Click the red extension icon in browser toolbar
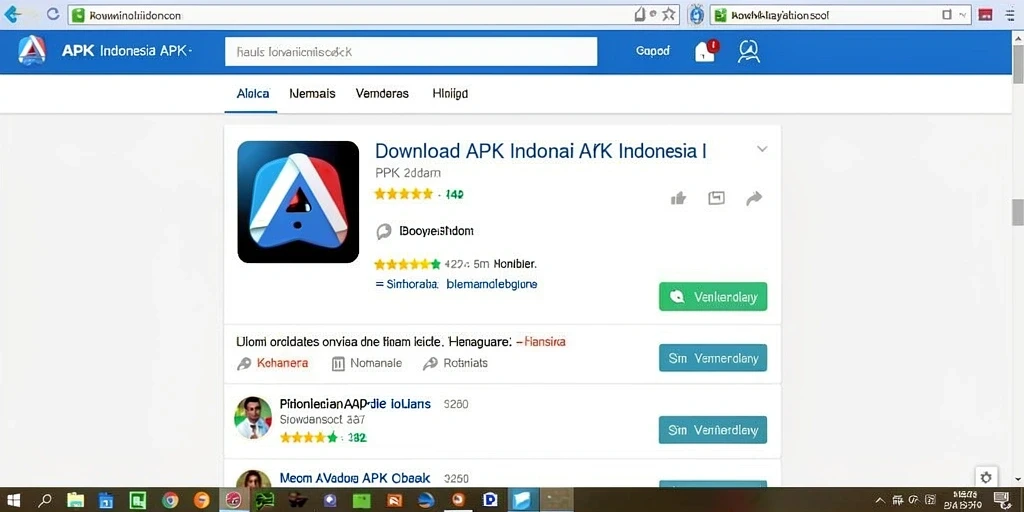The height and width of the screenshot is (512, 1024). pyautogui.click(x=984, y=14)
